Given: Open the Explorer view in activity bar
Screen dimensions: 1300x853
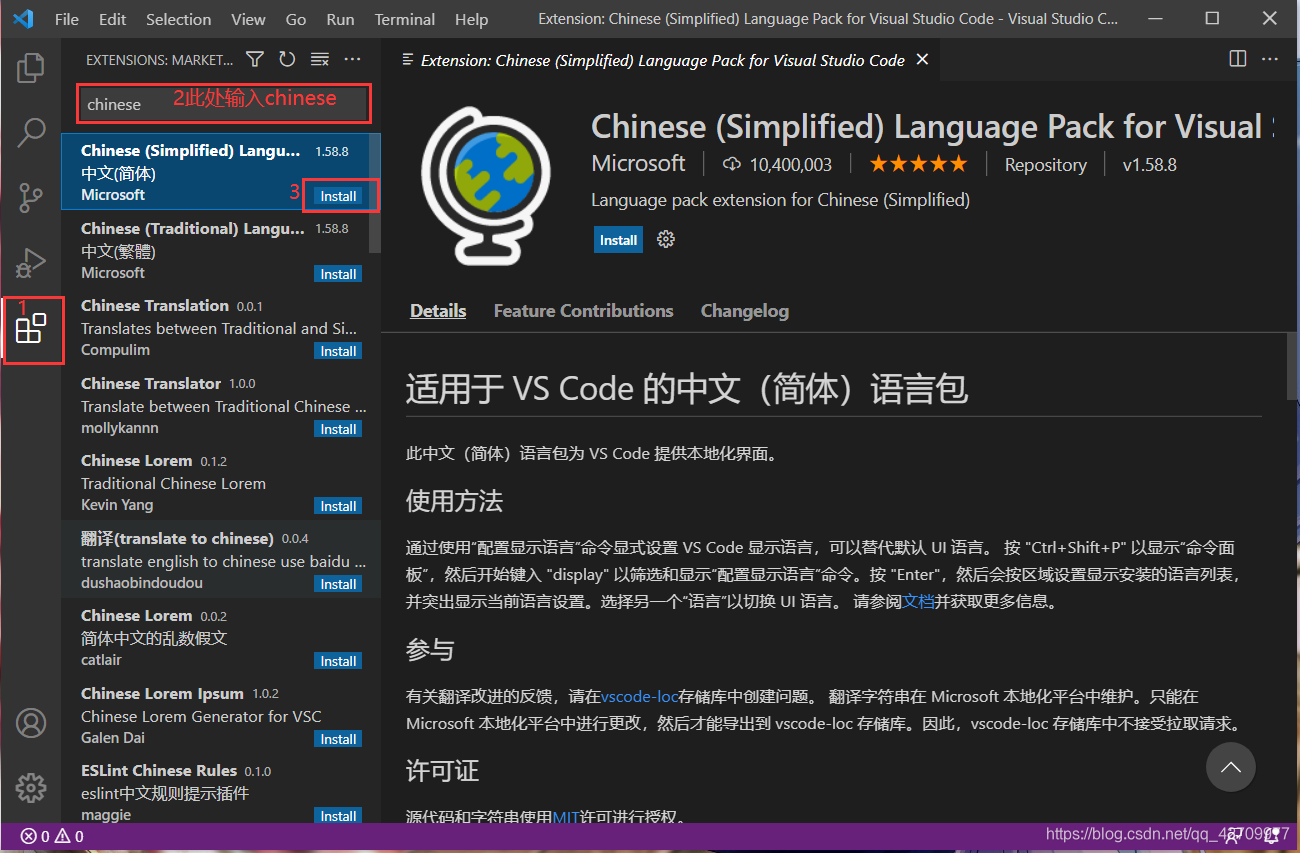Looking at the screenshot, I should pyautogui.click(x=31, y=68).
